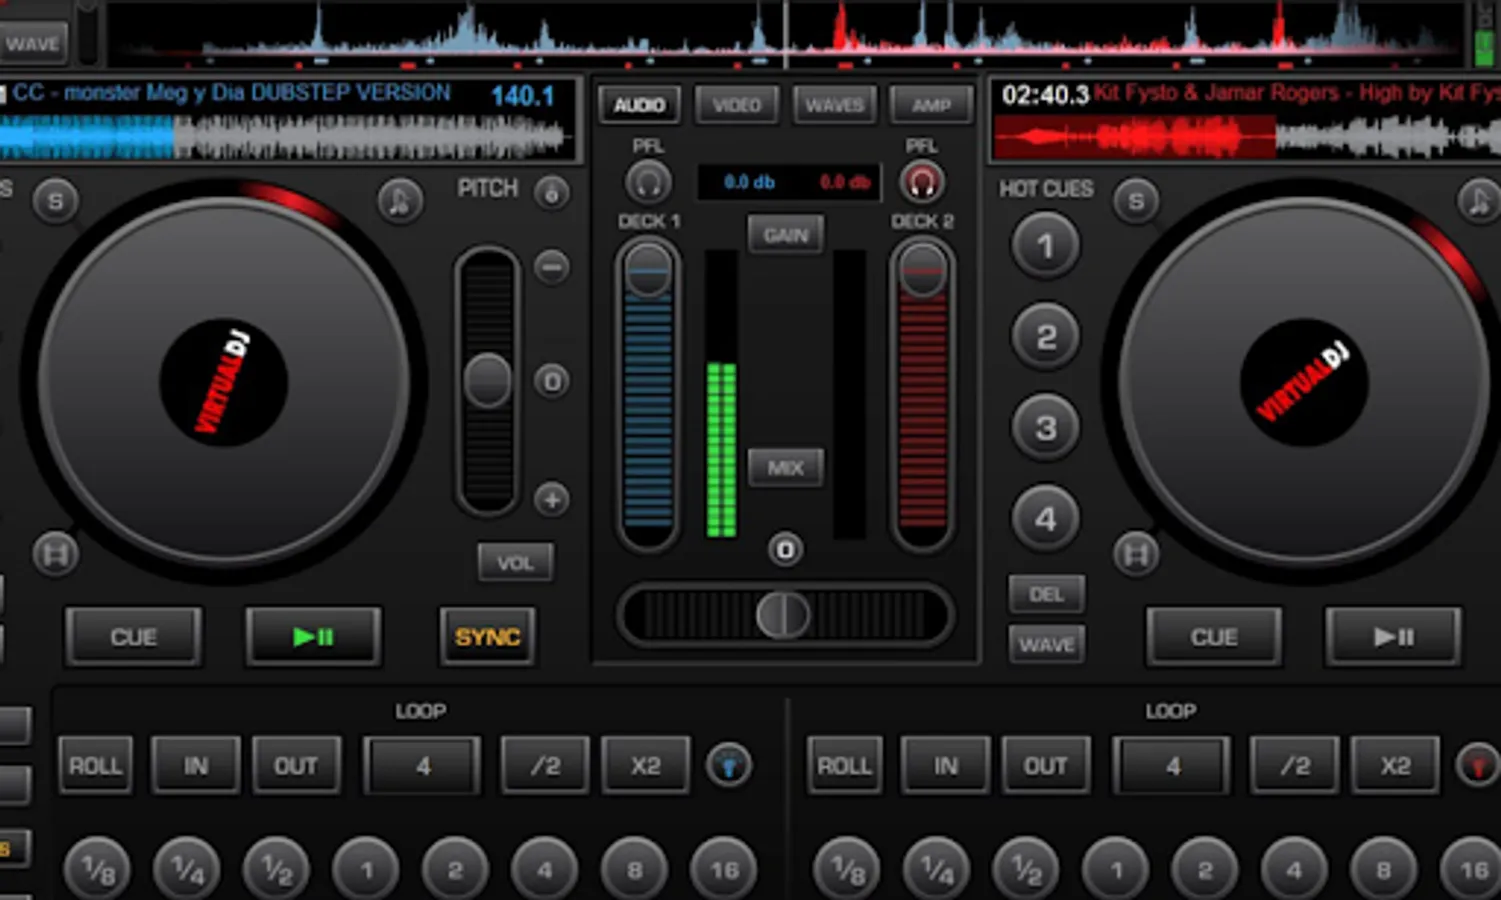The height and width of the screenshot is (900, 1501).
Task: Click the H button below right jog wheel
Action: [x=1136, y=554]
